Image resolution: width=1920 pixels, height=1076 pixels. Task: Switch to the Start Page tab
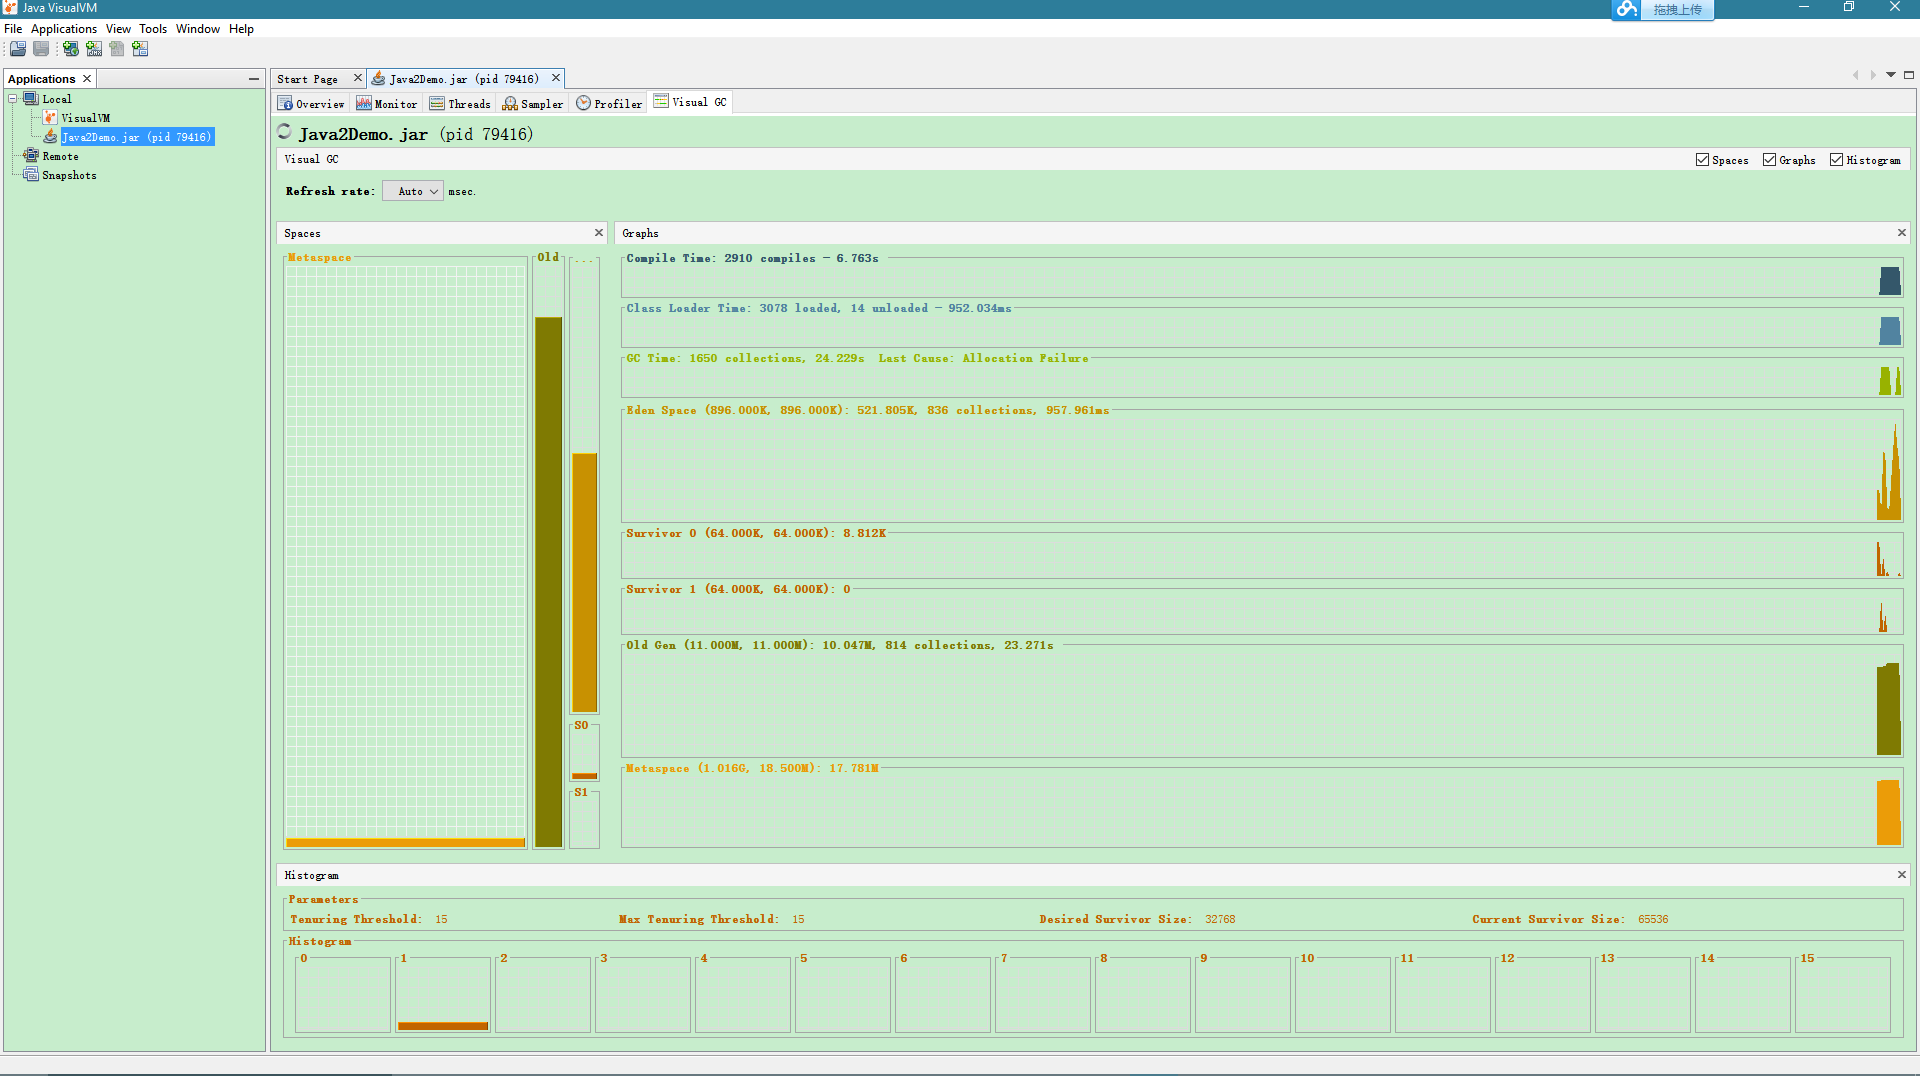click(308, 79)
